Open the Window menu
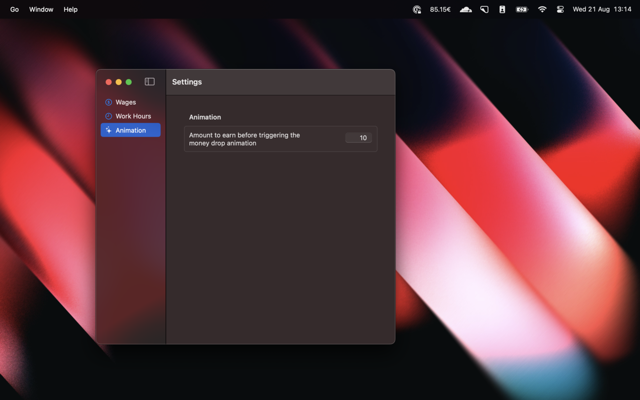Image resolution: width=640 pixels, height=400 pixels. pos(41,9)
